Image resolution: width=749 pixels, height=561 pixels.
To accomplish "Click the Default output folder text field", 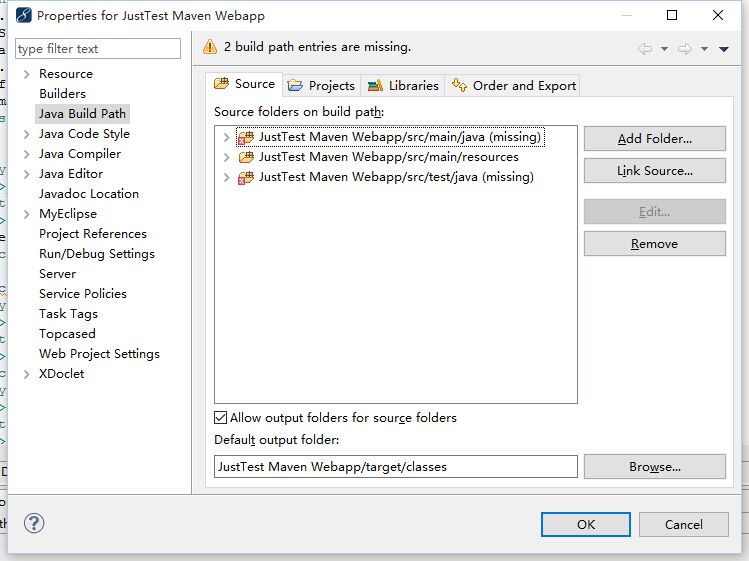I will (x=396, y=466).
